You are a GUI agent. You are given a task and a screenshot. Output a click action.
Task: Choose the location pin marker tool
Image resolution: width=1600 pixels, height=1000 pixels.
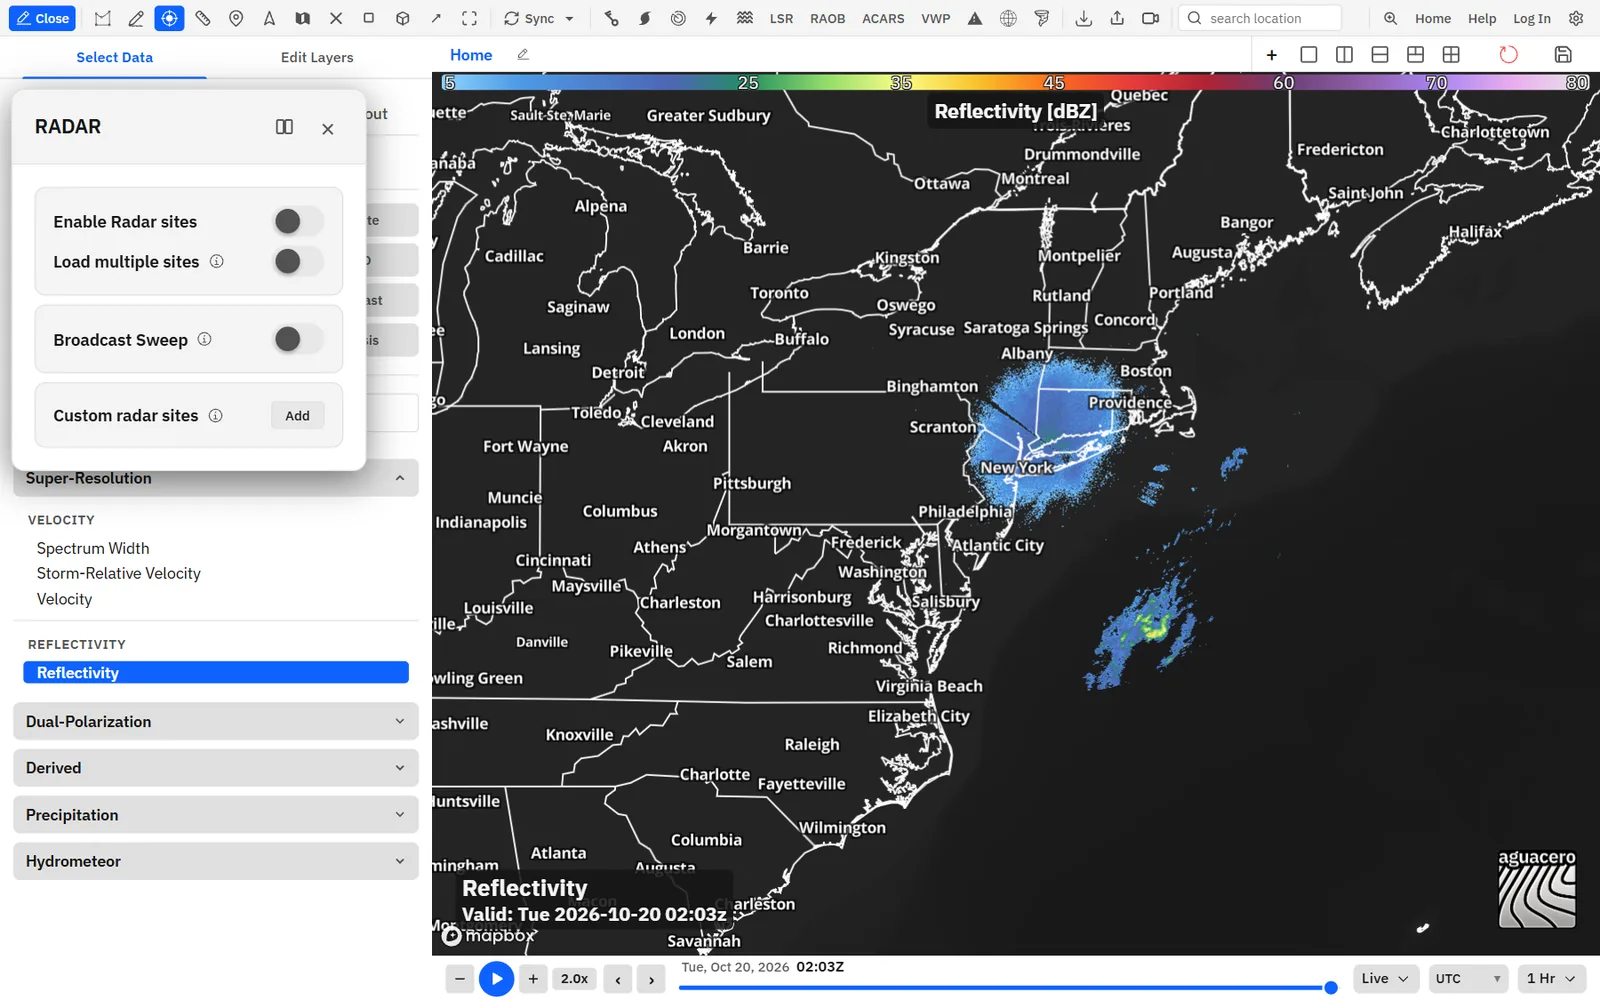pyautogui.click(x=236, y=18)
